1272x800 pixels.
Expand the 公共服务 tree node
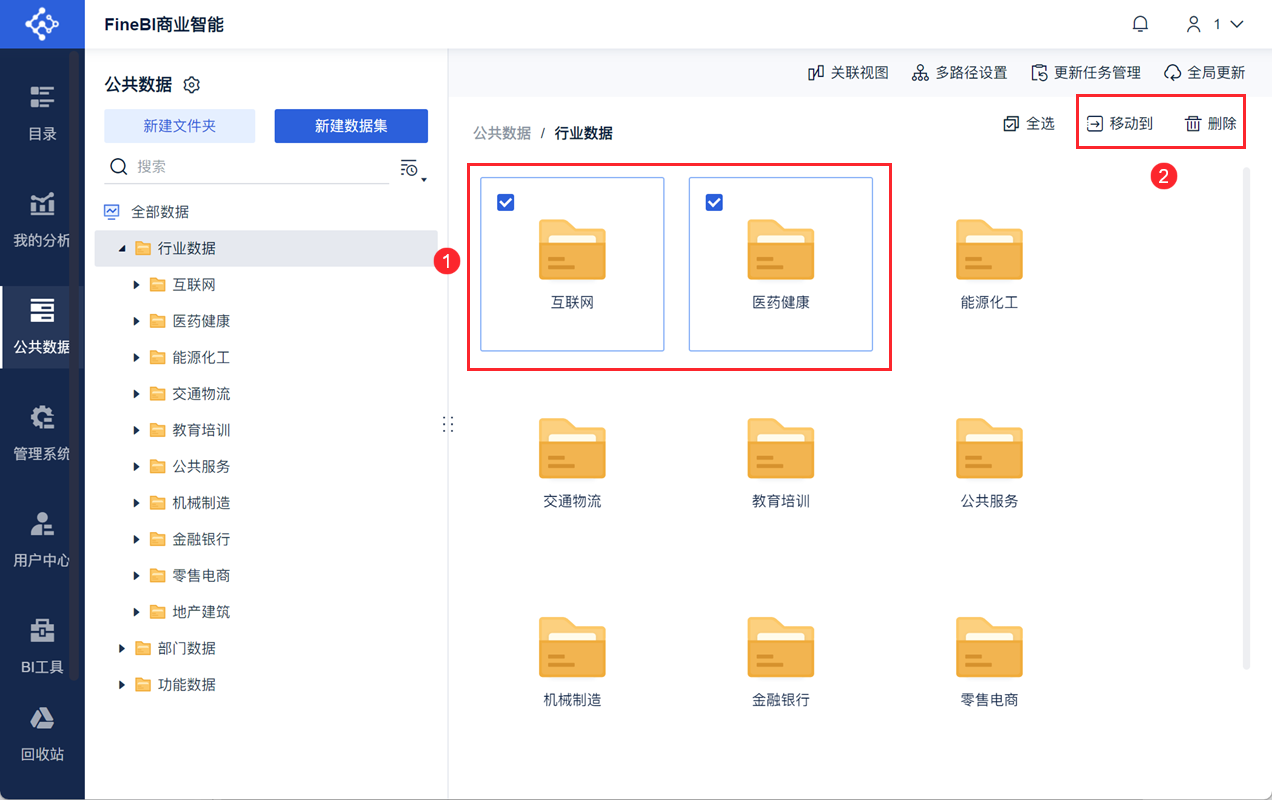pyautogui.click(x=137, y=466)
